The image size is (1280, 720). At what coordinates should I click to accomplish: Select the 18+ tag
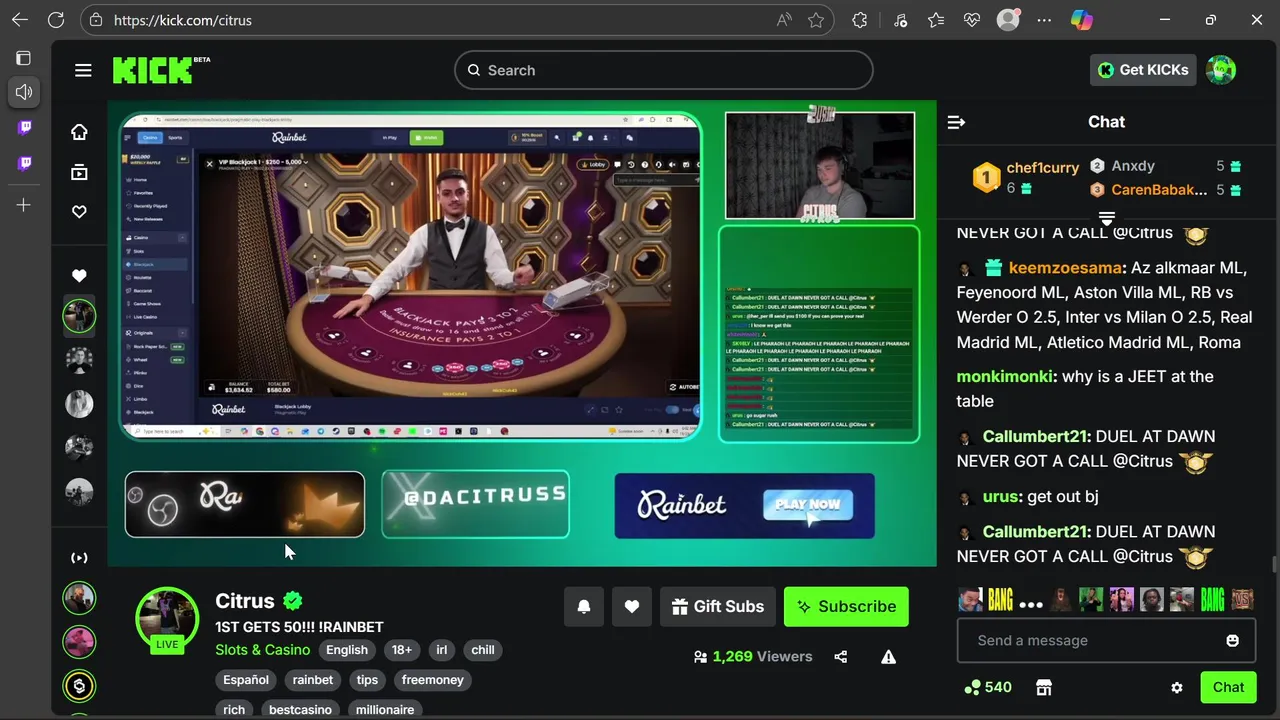pos(402,650)
